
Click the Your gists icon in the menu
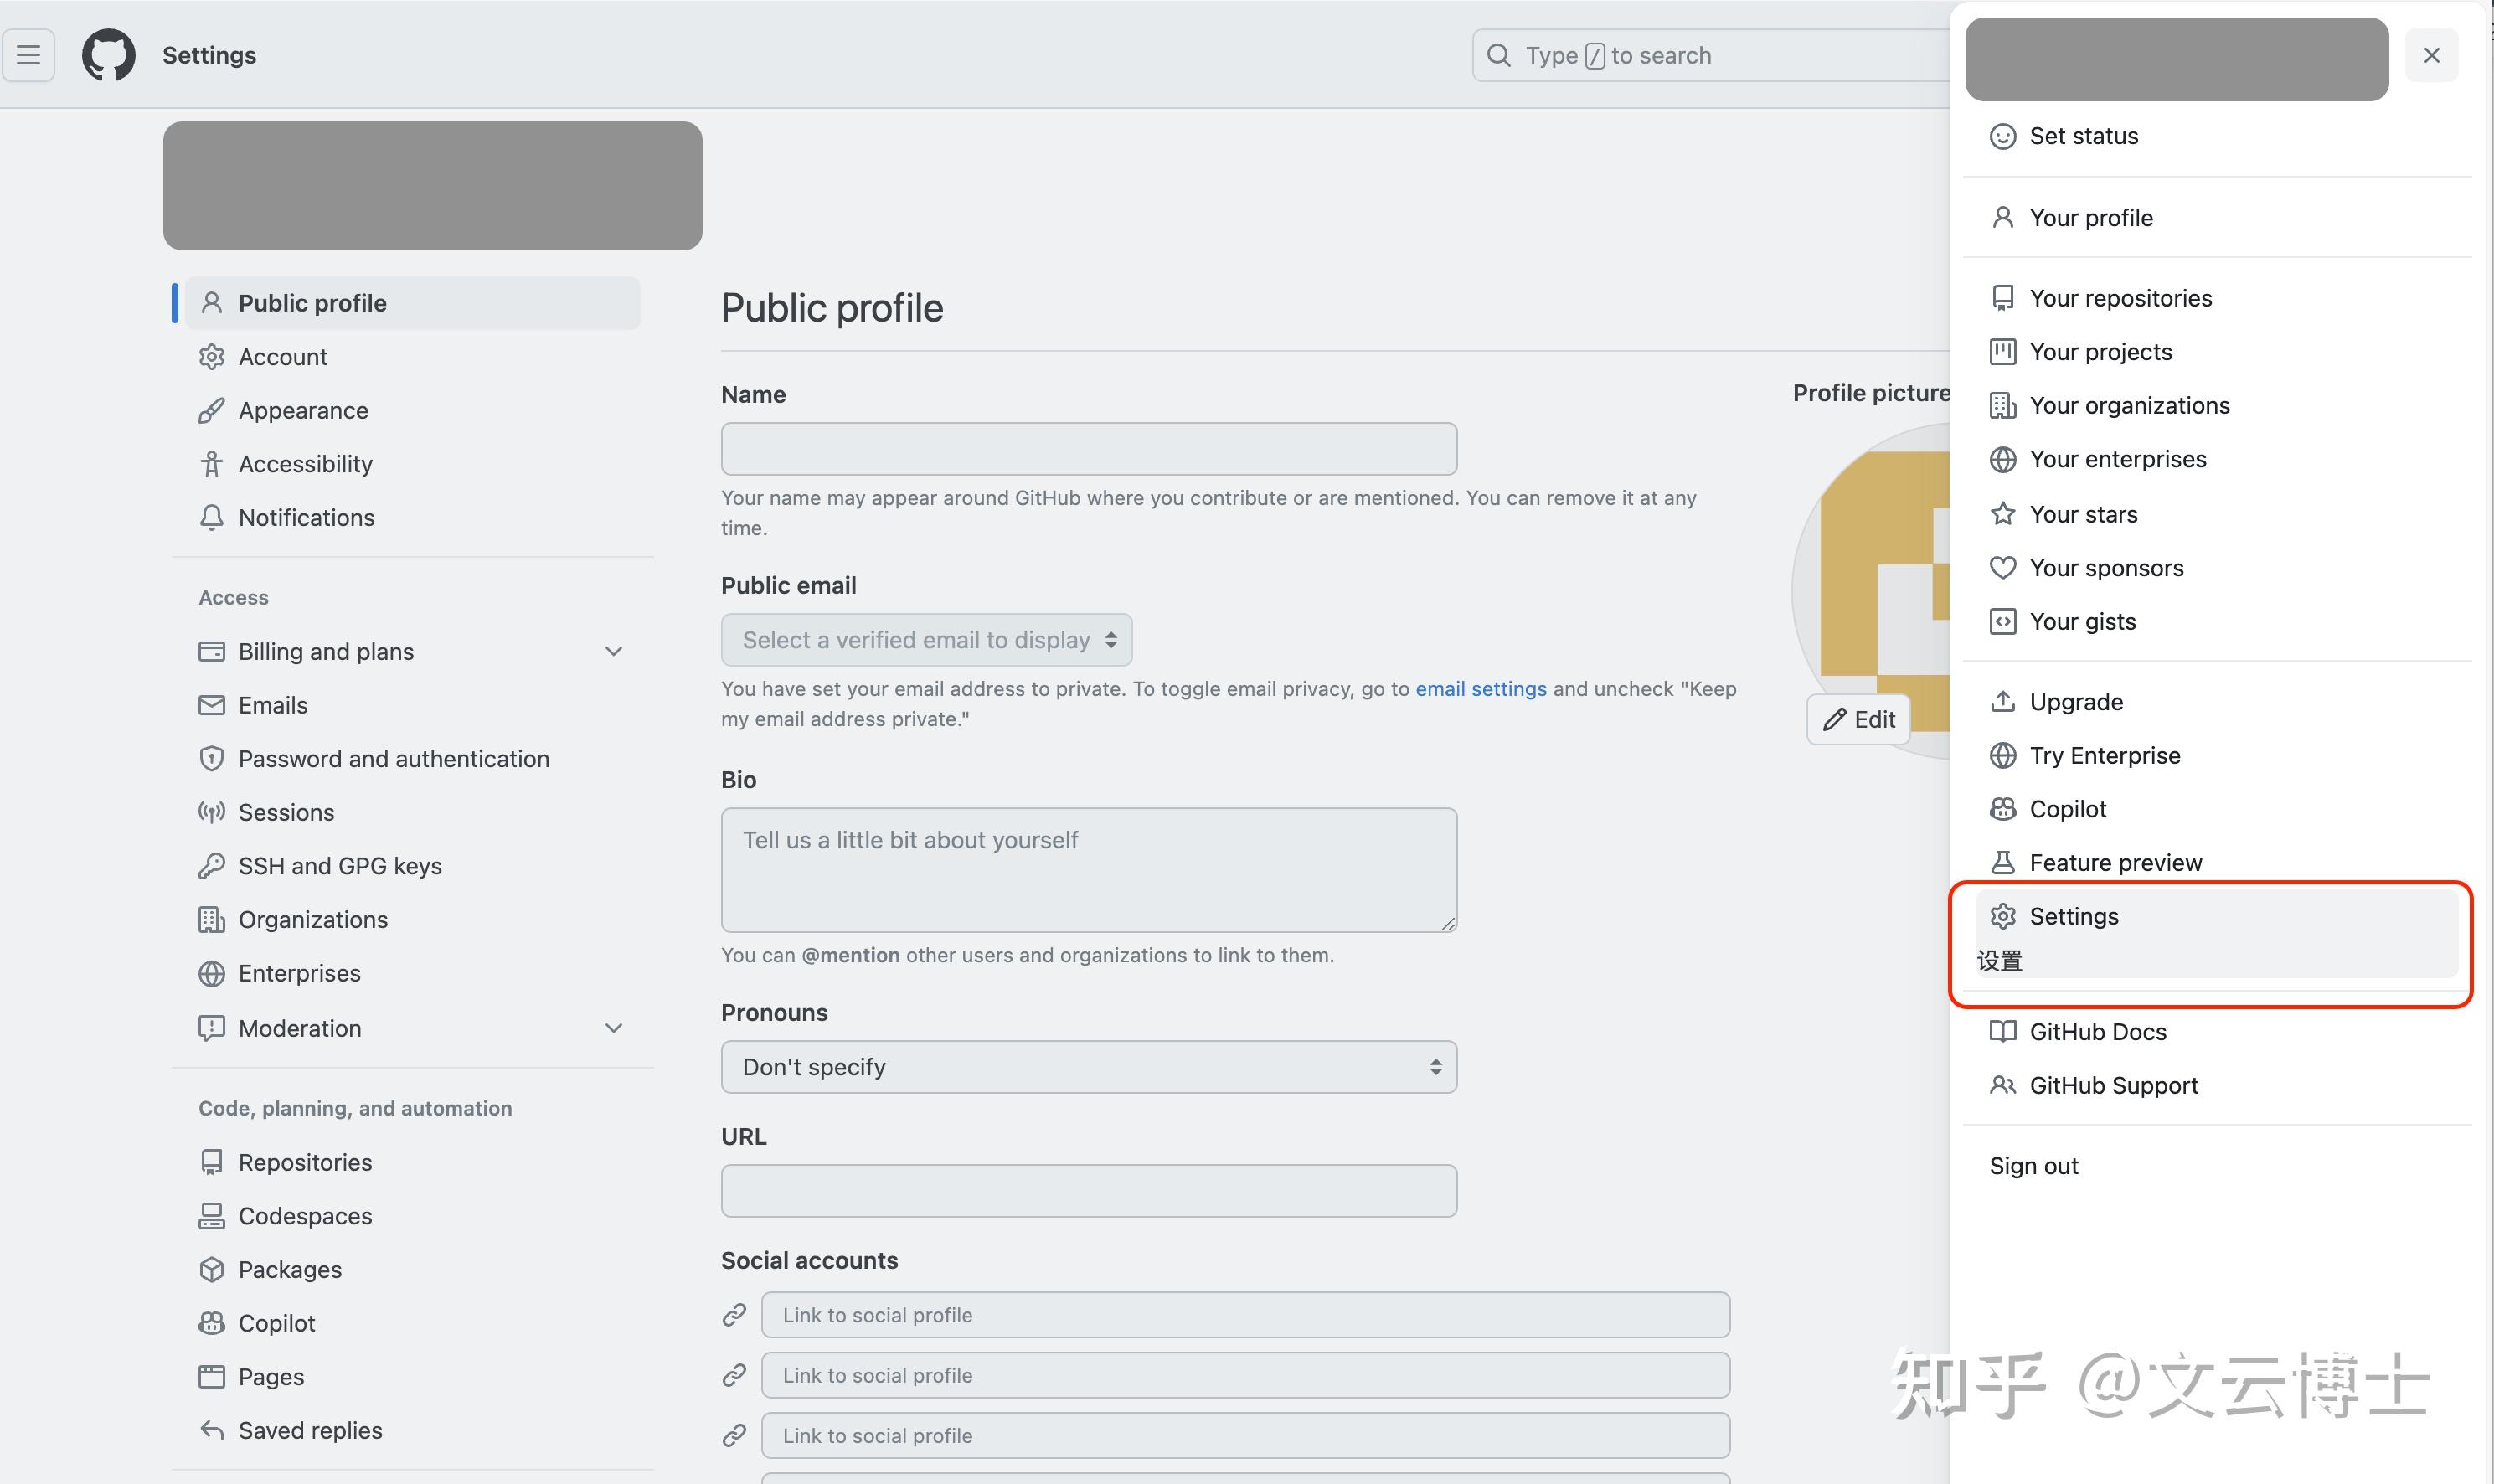pos(2003,621)
